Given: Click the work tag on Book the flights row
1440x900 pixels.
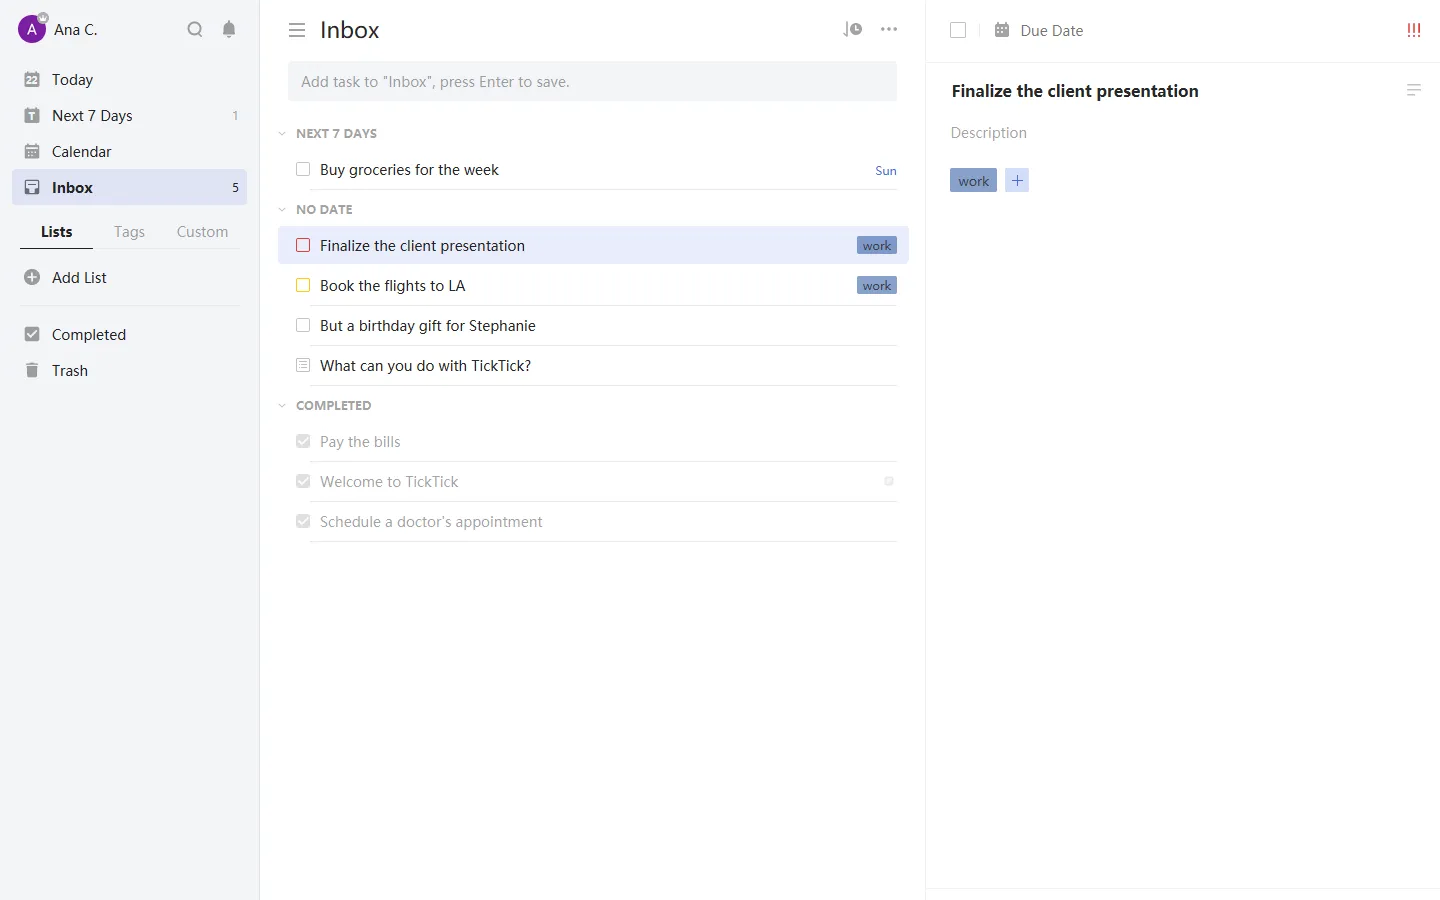Looking at the screenshot, I should tap(877, 285).
